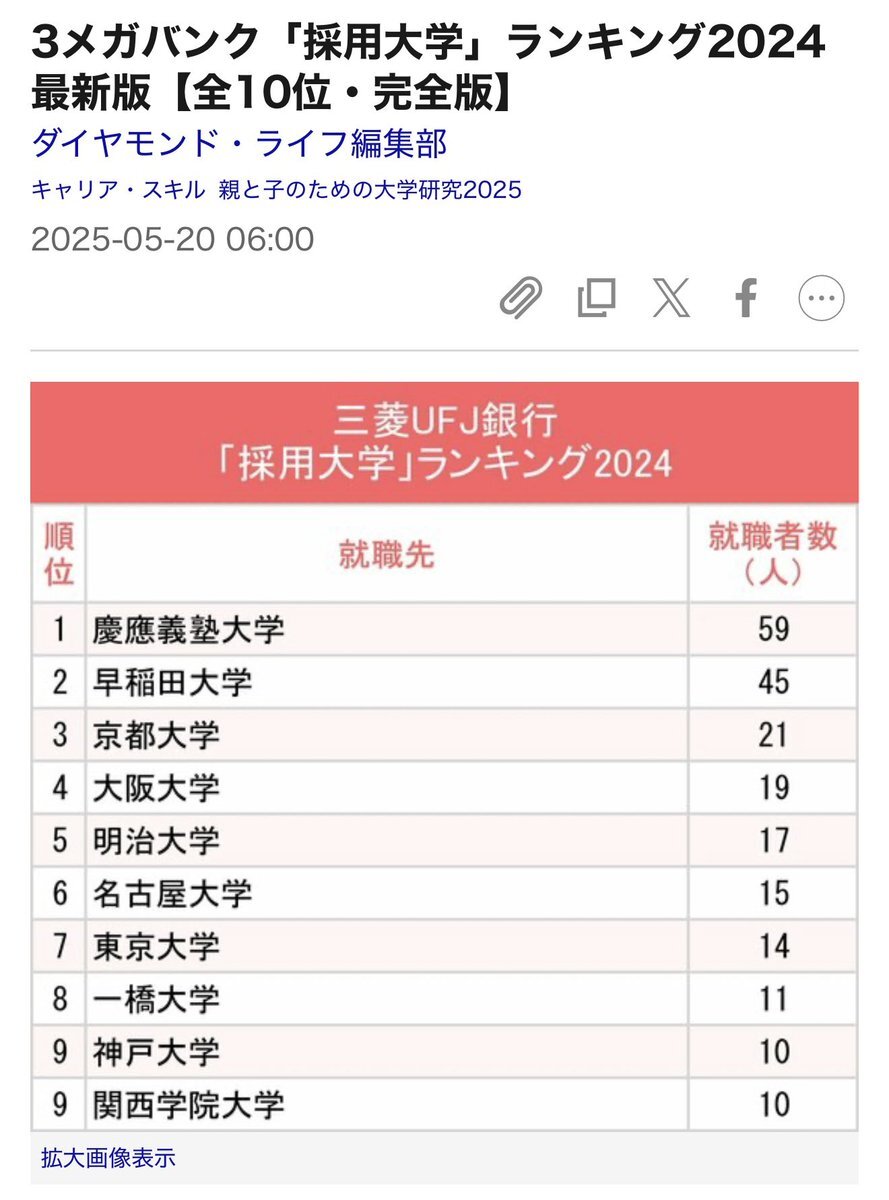Click the 拡大画像表示 enlarge image link

coord(108,1158)
